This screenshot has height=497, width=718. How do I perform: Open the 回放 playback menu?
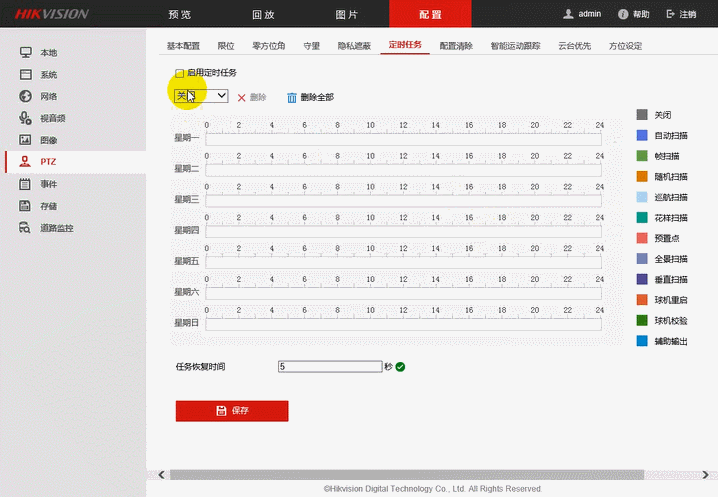tap(263, 15)
